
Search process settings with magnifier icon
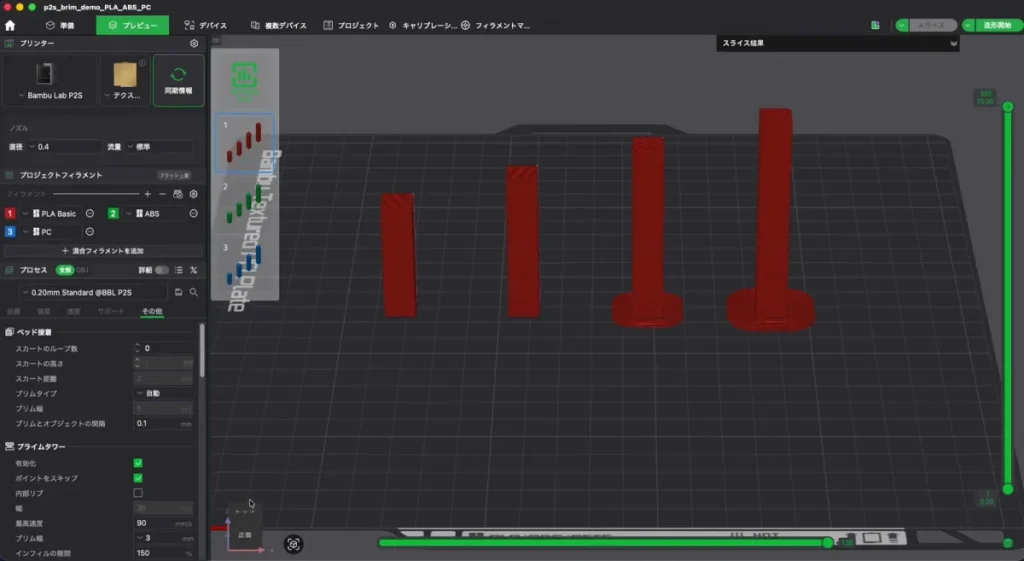click(193, 292)
